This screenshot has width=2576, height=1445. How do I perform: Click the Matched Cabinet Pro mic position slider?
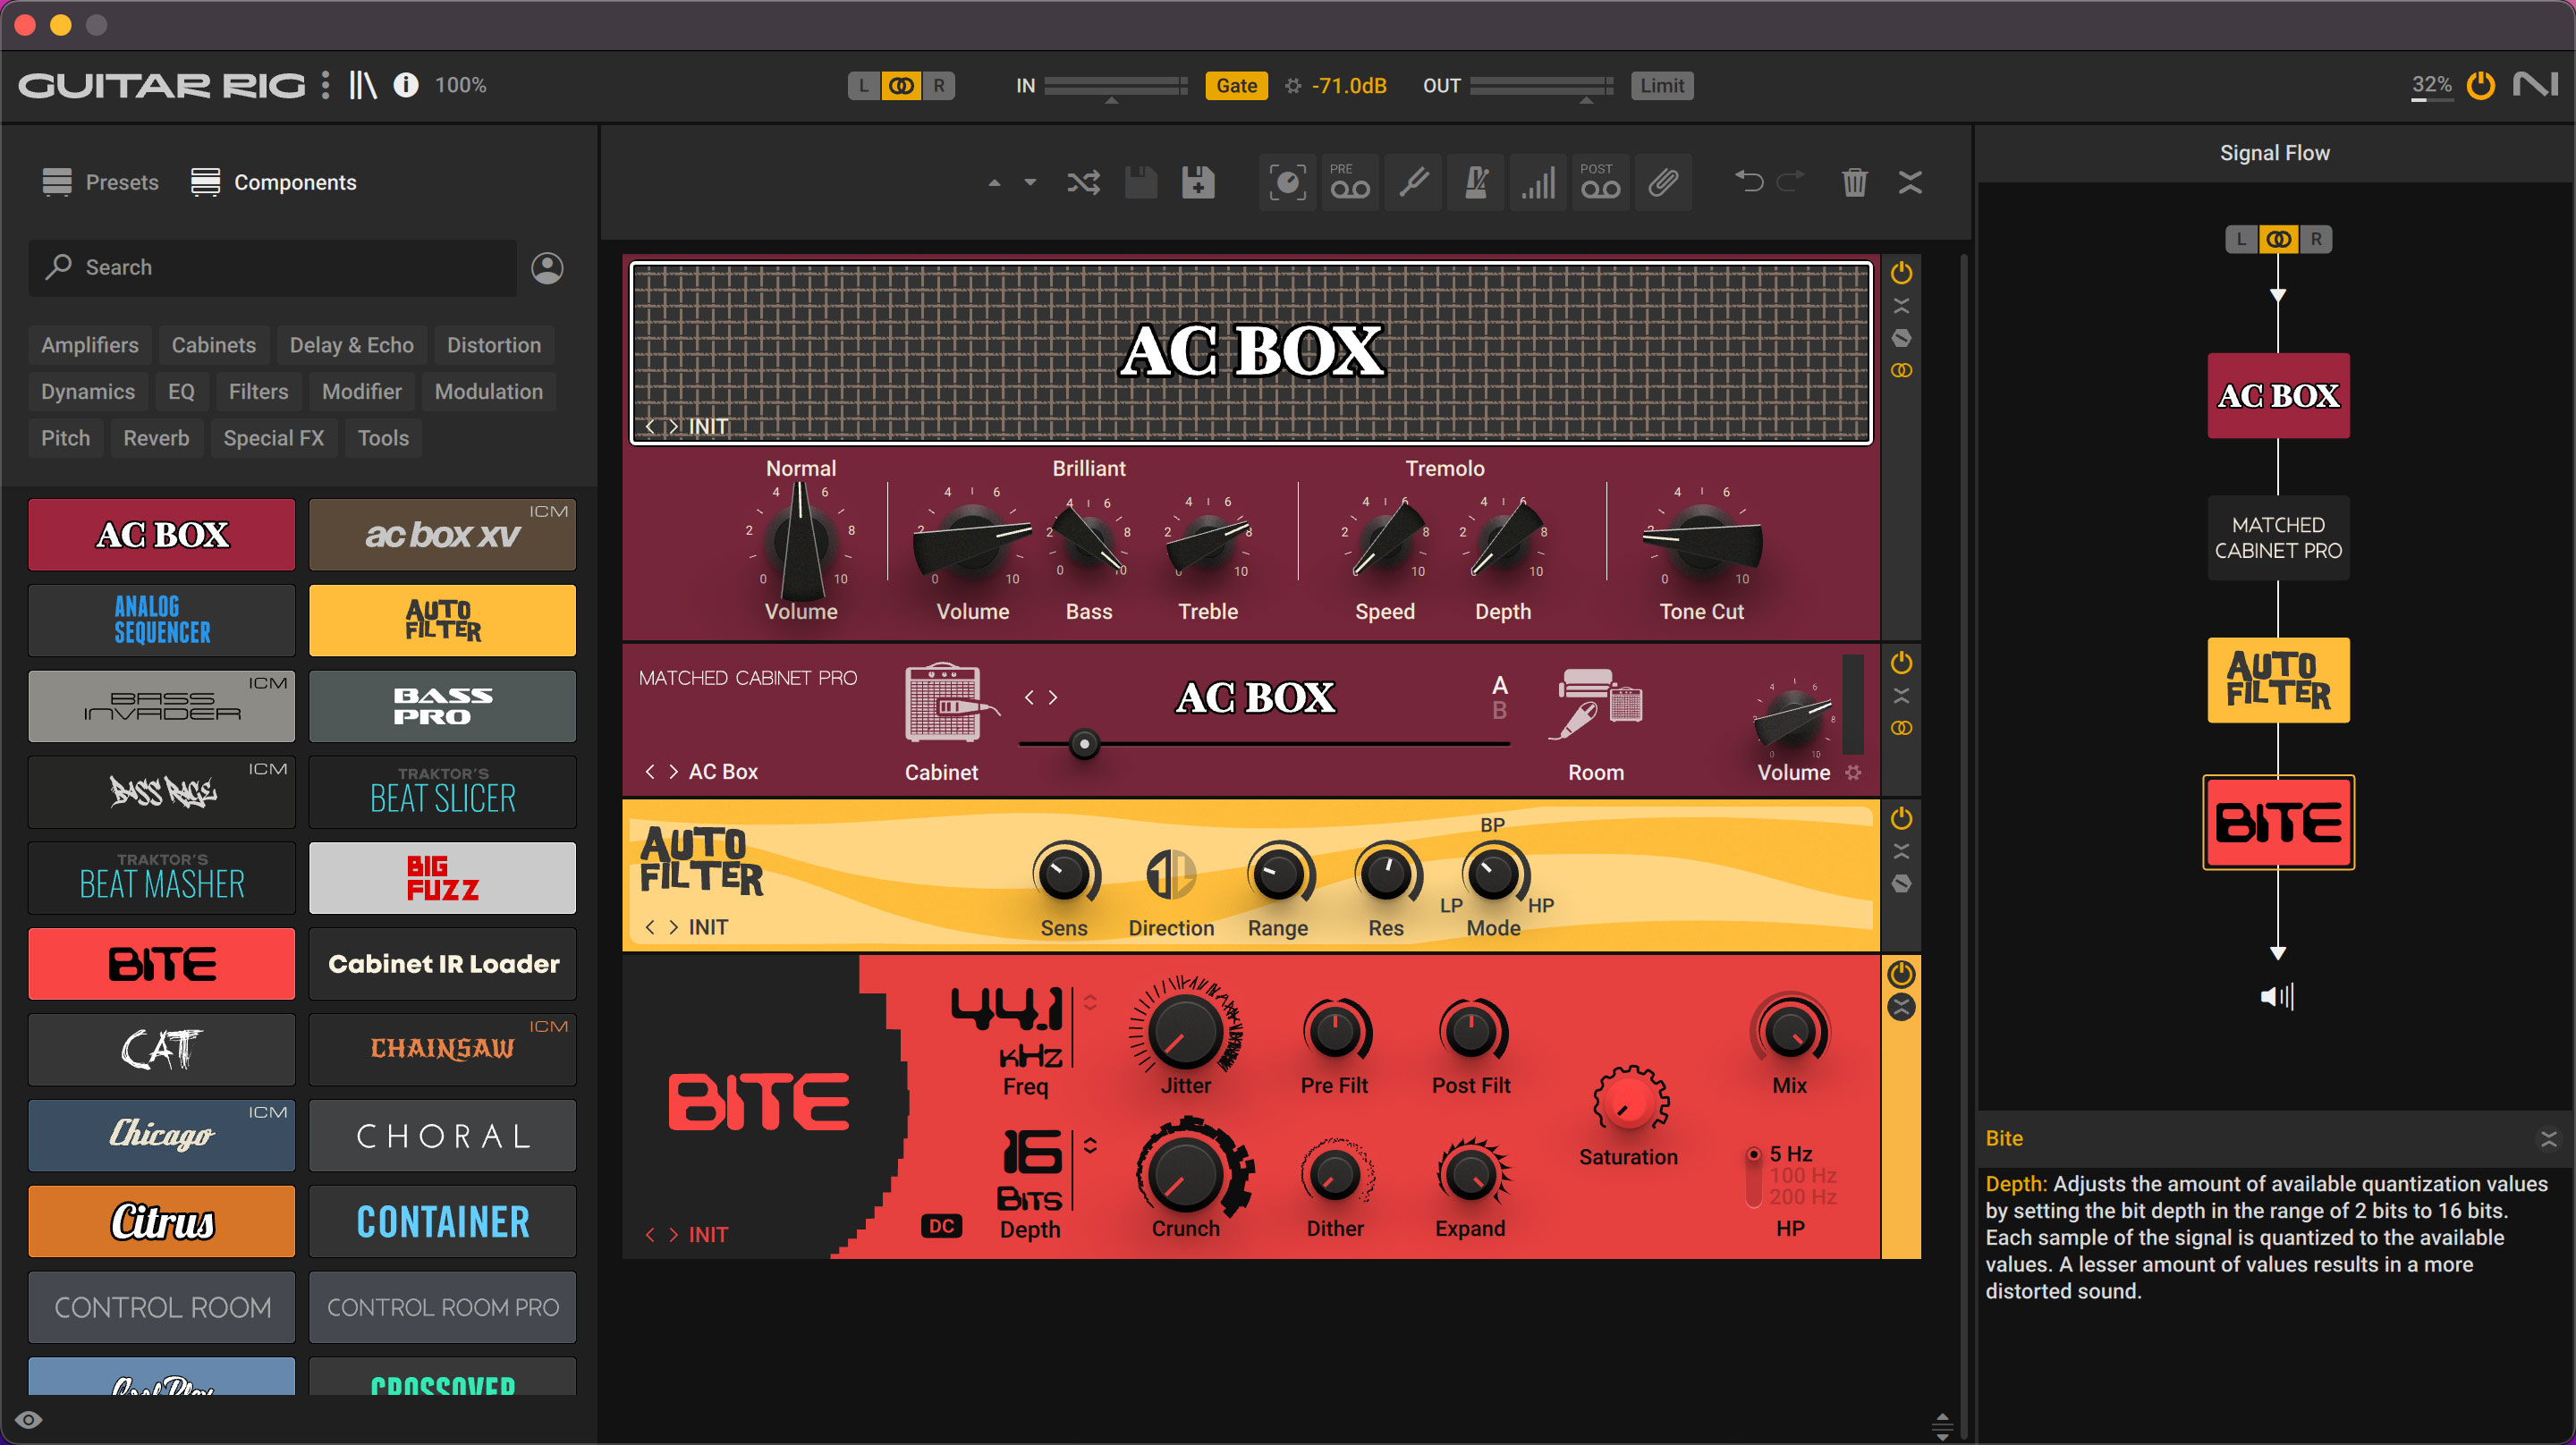[x=1084, y=744]
